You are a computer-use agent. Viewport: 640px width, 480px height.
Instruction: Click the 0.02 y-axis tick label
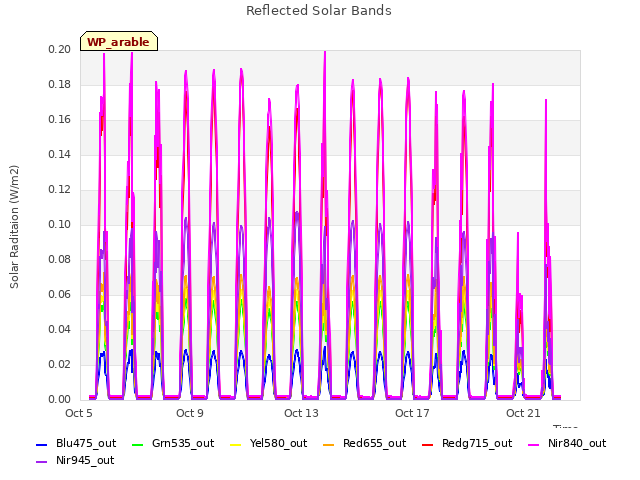[x=60, y=364]
